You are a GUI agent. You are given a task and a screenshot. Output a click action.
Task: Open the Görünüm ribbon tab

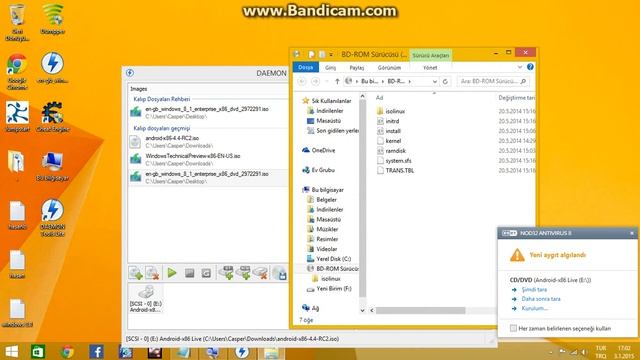(389, 67)
